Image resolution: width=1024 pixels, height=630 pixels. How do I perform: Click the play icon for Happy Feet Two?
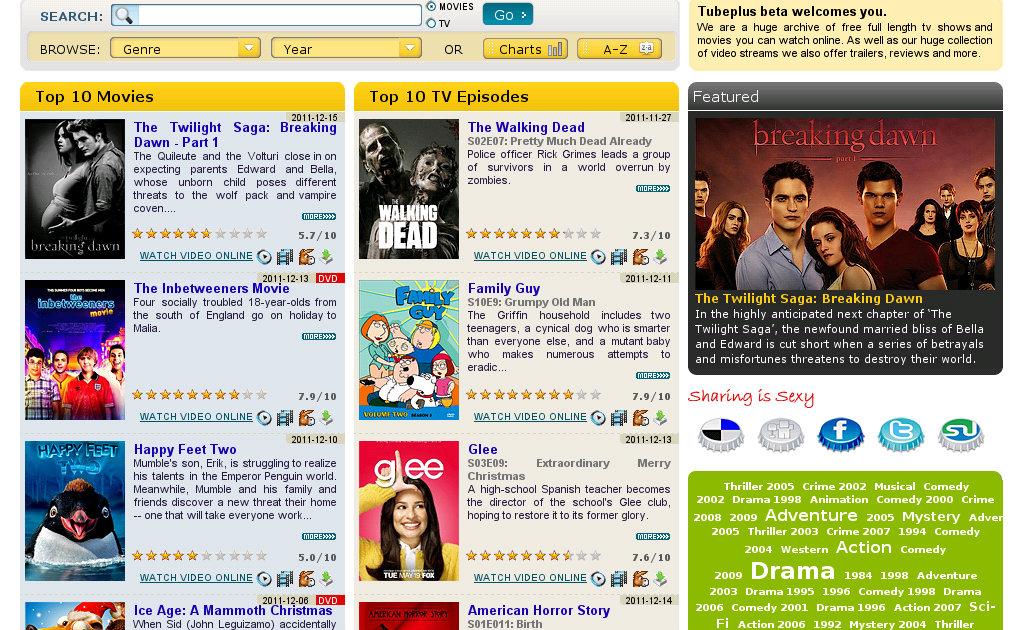[x=264, y=578]
